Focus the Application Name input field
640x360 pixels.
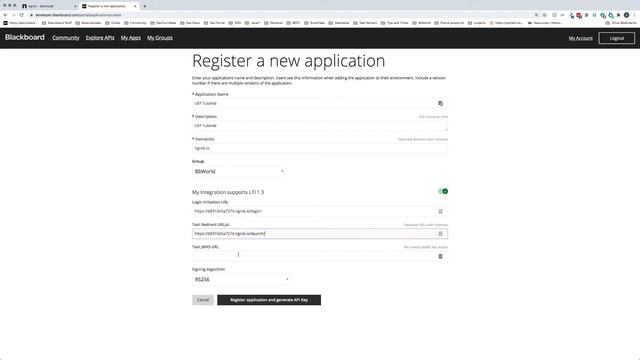[320, 103]
